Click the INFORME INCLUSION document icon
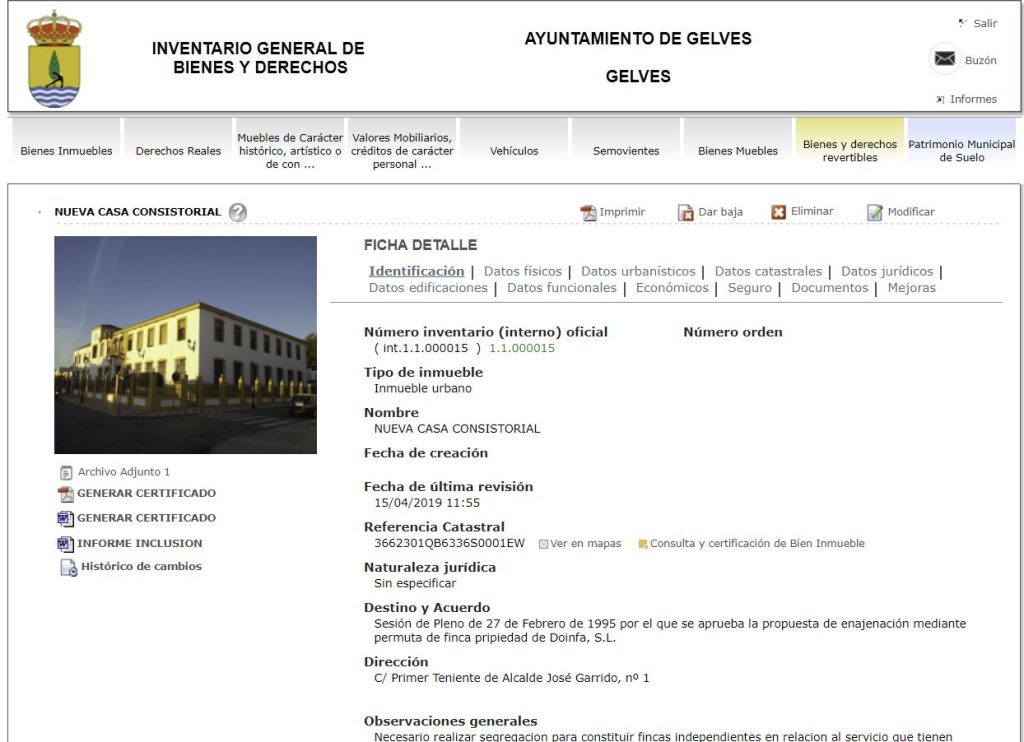The height and width of the screenshot is (742, 1024). pos(66,544)
